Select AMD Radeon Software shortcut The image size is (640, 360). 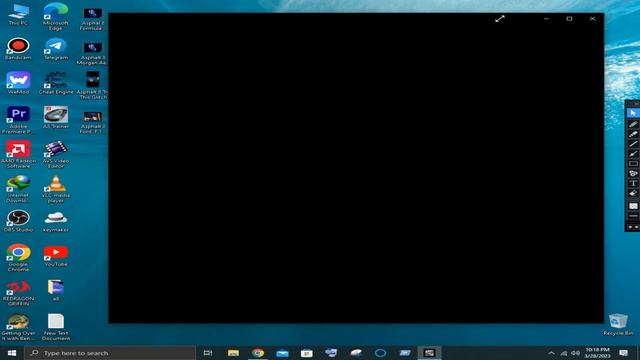tap(18, 154)
